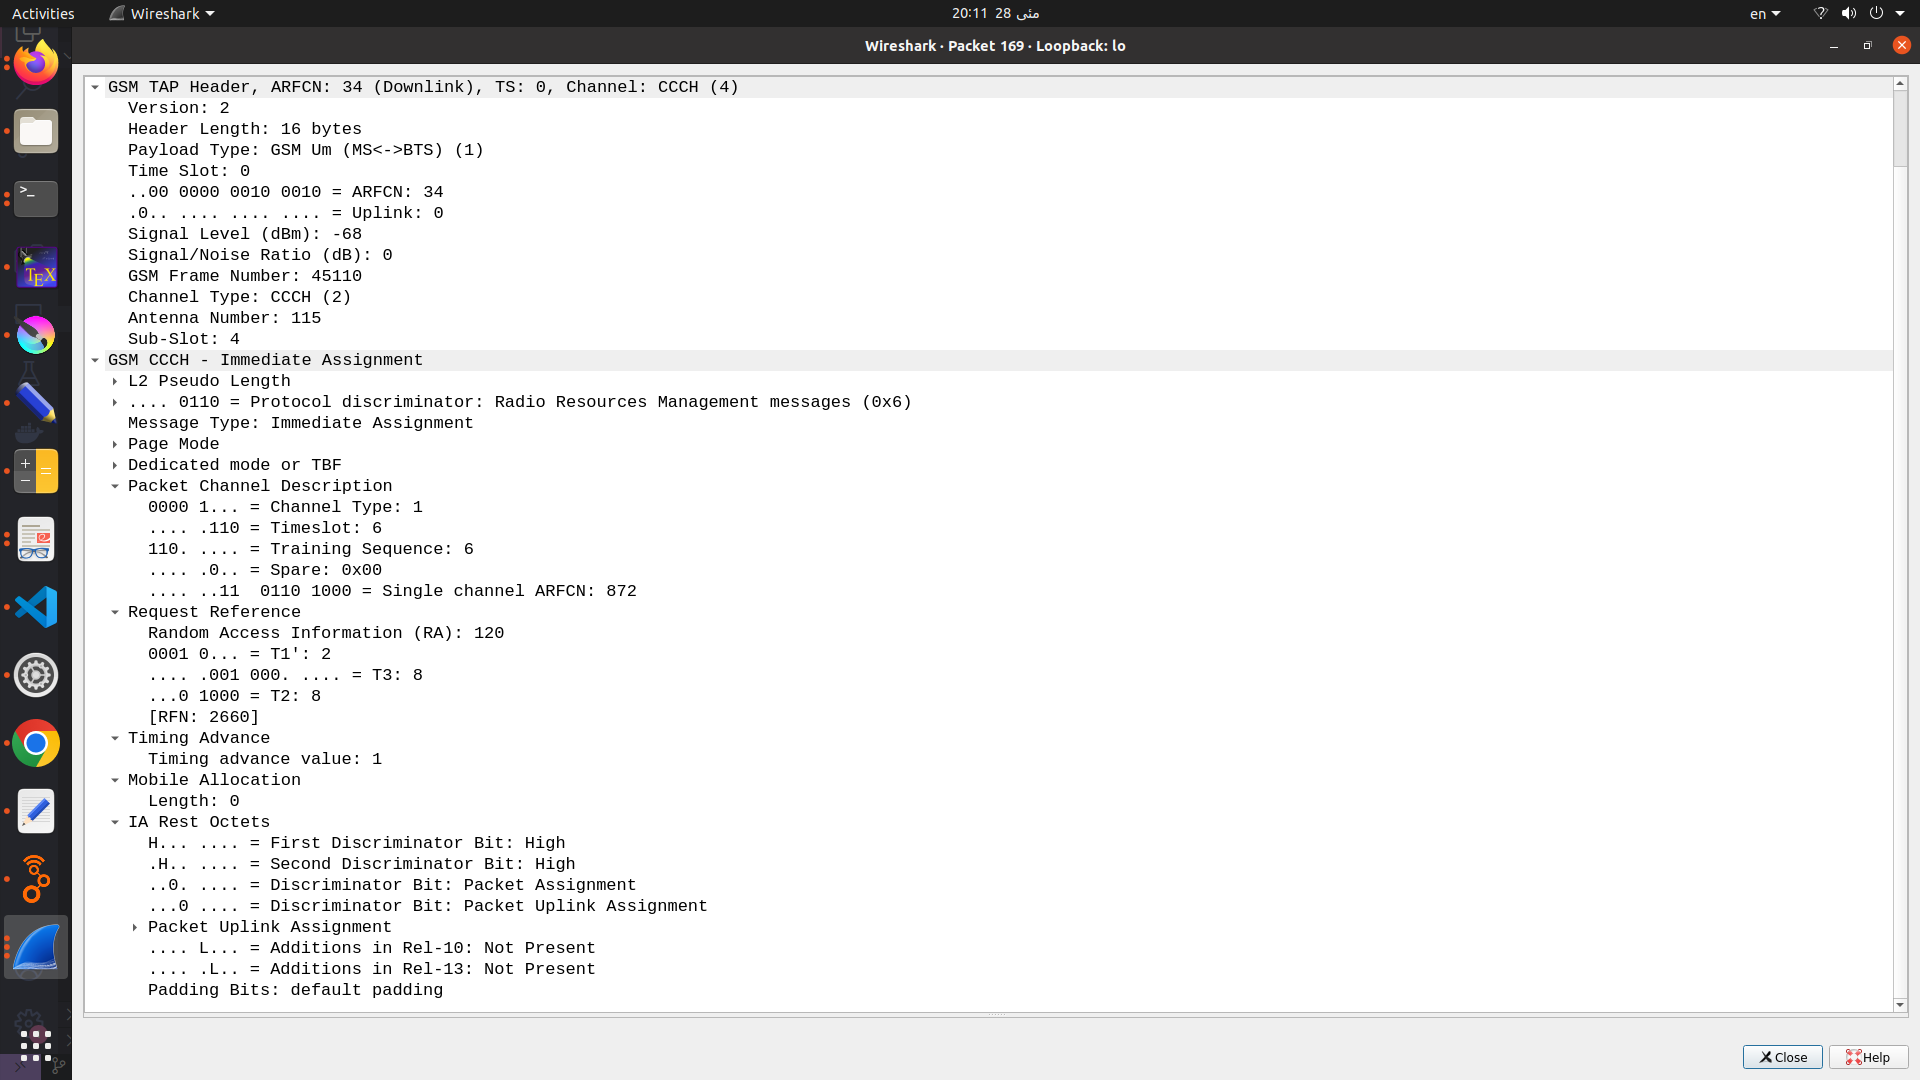
Task: Collapse Timing Advance node
Action: [115, 738]
